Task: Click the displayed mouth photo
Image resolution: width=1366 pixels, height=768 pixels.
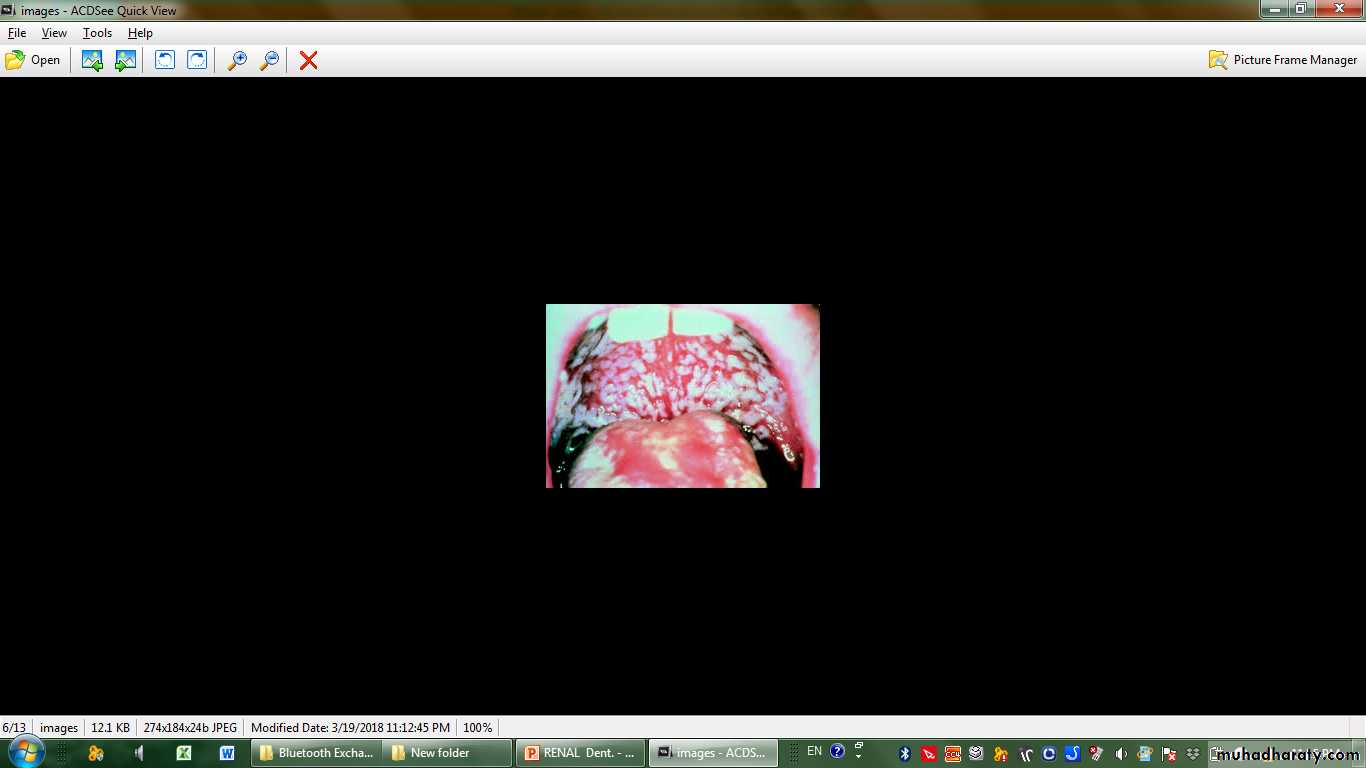Action: click(x=682, y=395)
